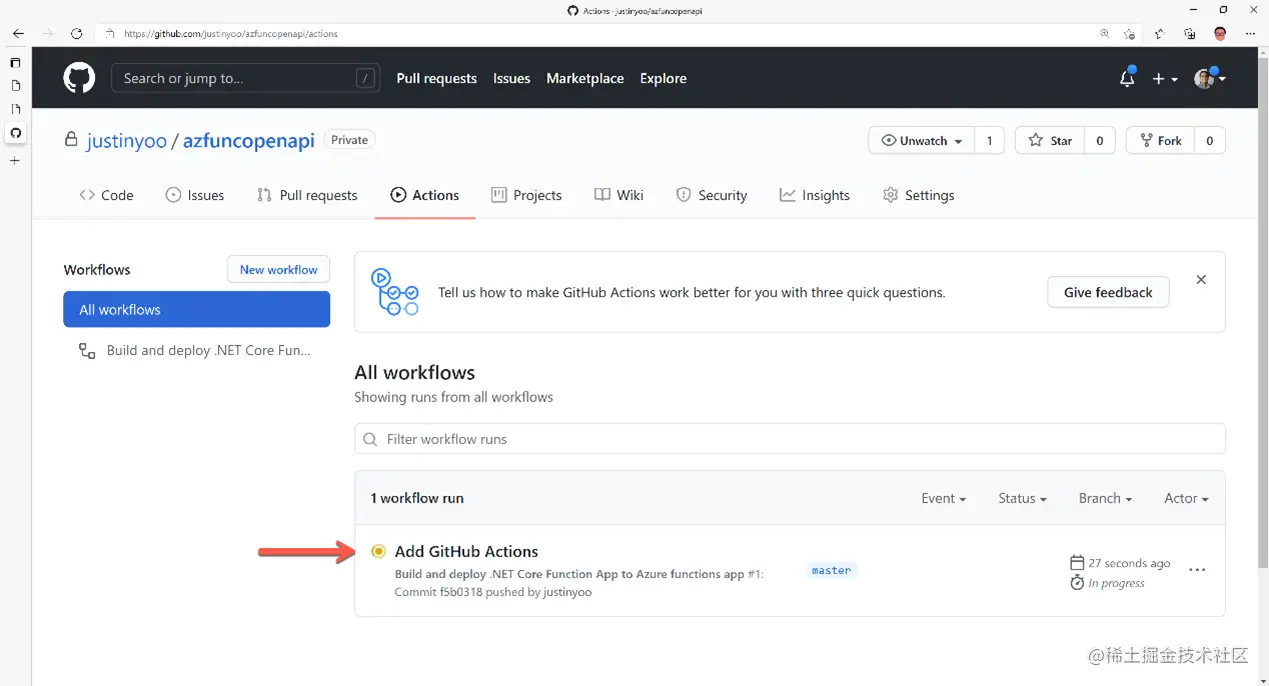Switch to the Insights tab
The image size is (1269, 686).
(x=815, y=195)
